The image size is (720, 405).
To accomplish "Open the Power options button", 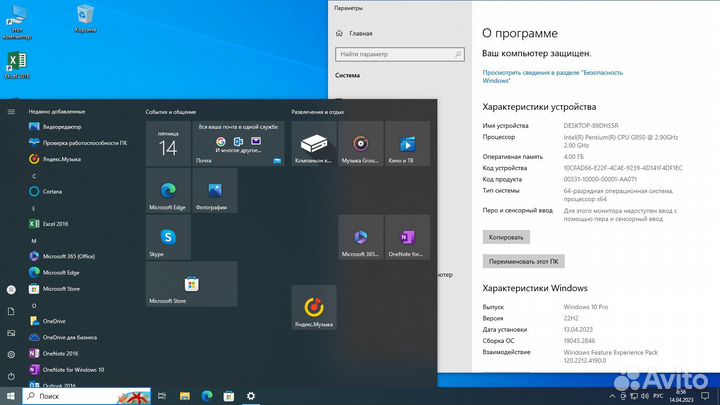I will [x=11, y=376].
